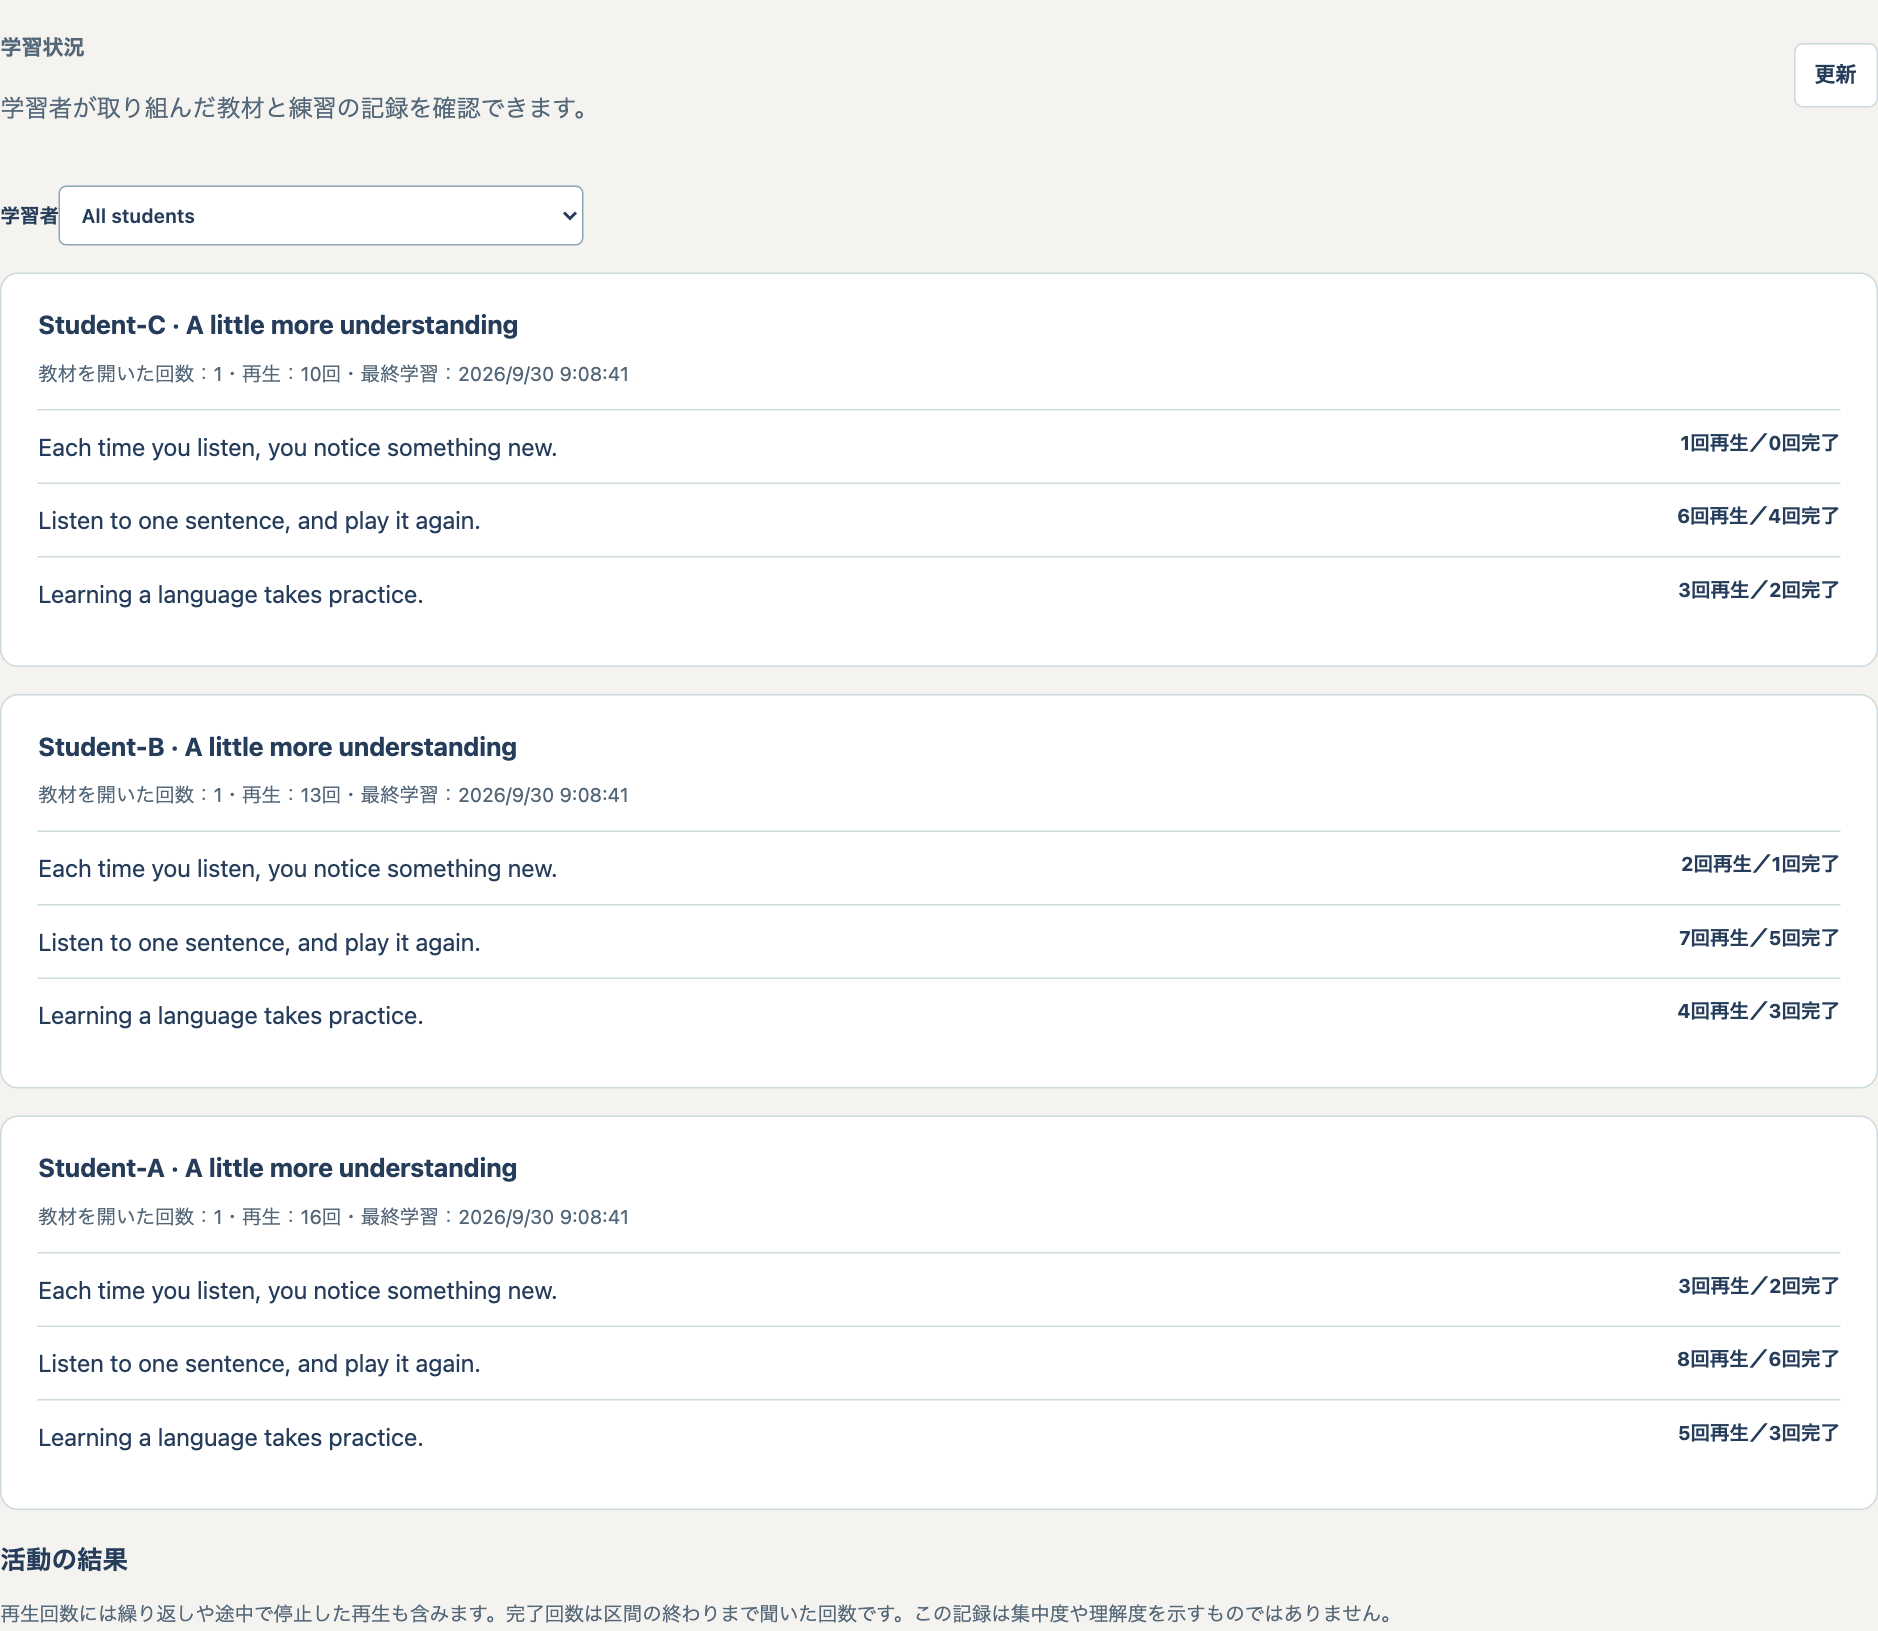Viewport: 1878px width, 1631px height.
Task: Click Student-C's '3回再生／2回完了' count
Action: click(1758, 590)
